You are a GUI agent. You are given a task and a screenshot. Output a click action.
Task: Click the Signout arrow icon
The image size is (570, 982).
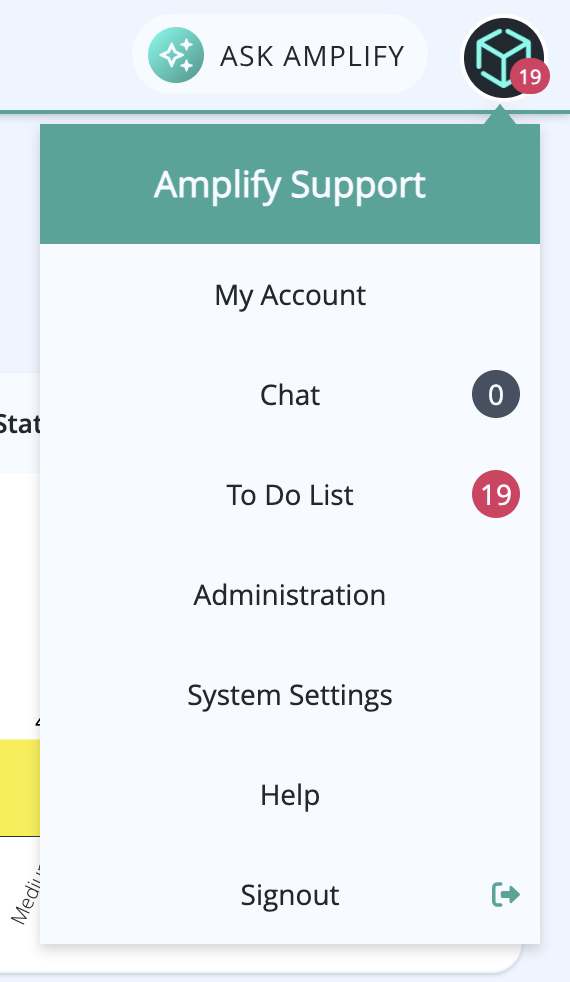[x=505, y=894]
